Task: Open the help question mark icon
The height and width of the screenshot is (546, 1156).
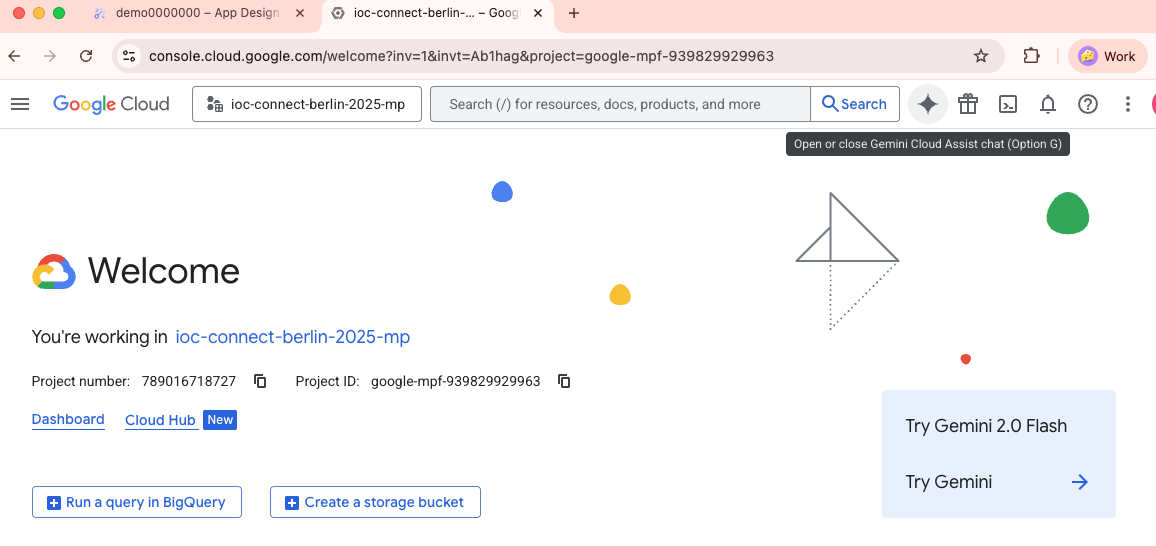Action: (x=1087, y=104)
